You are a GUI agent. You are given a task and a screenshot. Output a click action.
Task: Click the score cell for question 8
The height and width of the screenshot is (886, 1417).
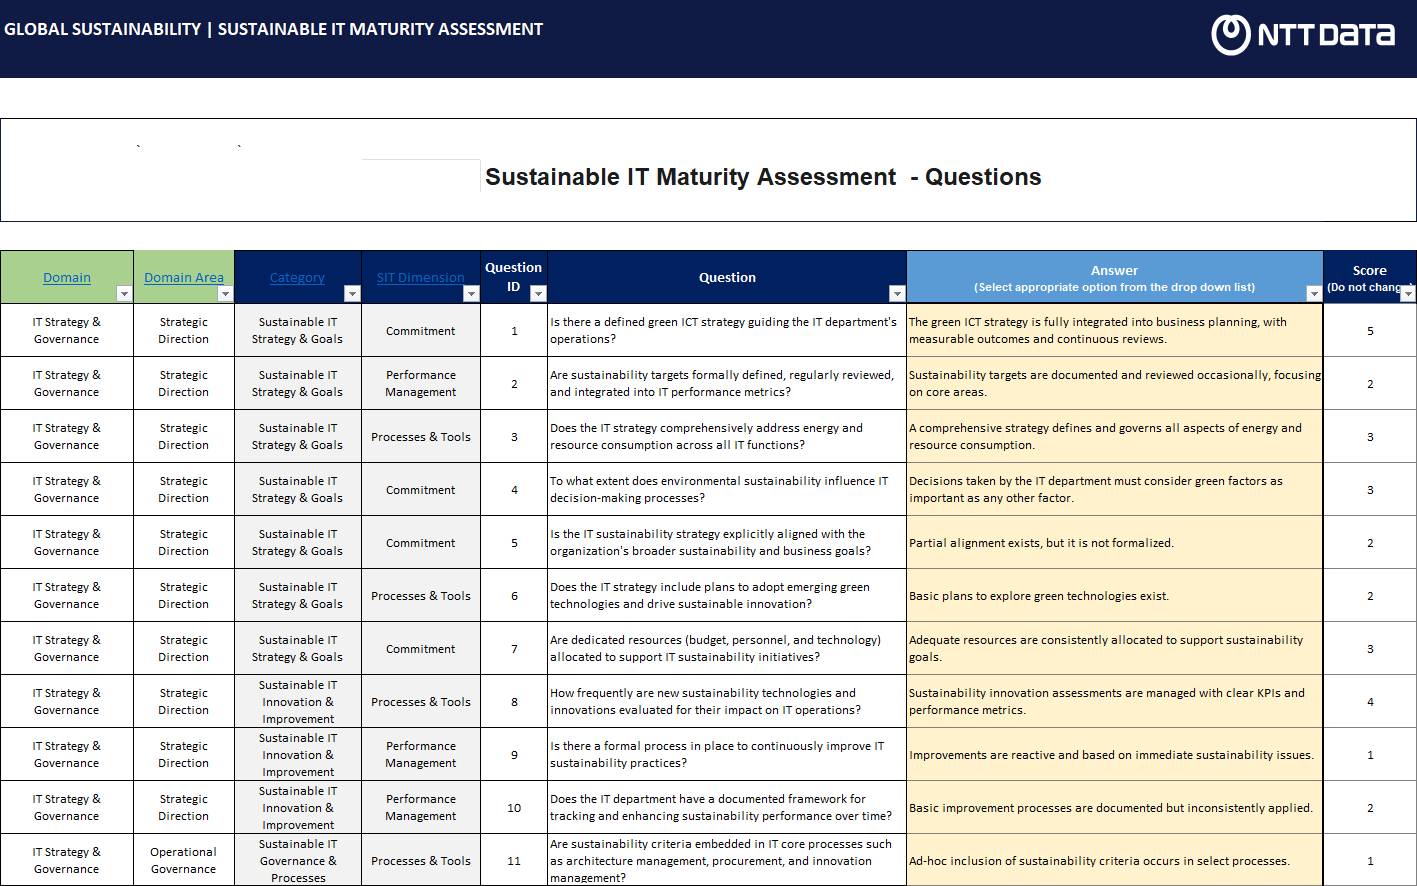[1370, 701]
